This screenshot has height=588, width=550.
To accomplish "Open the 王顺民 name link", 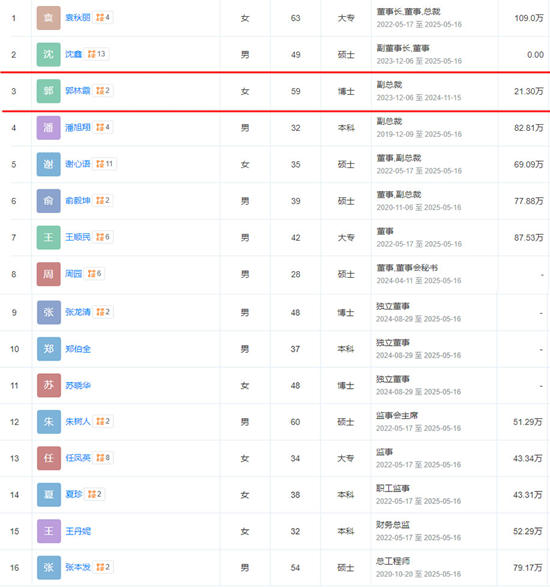I will click(x=78, y=237).
